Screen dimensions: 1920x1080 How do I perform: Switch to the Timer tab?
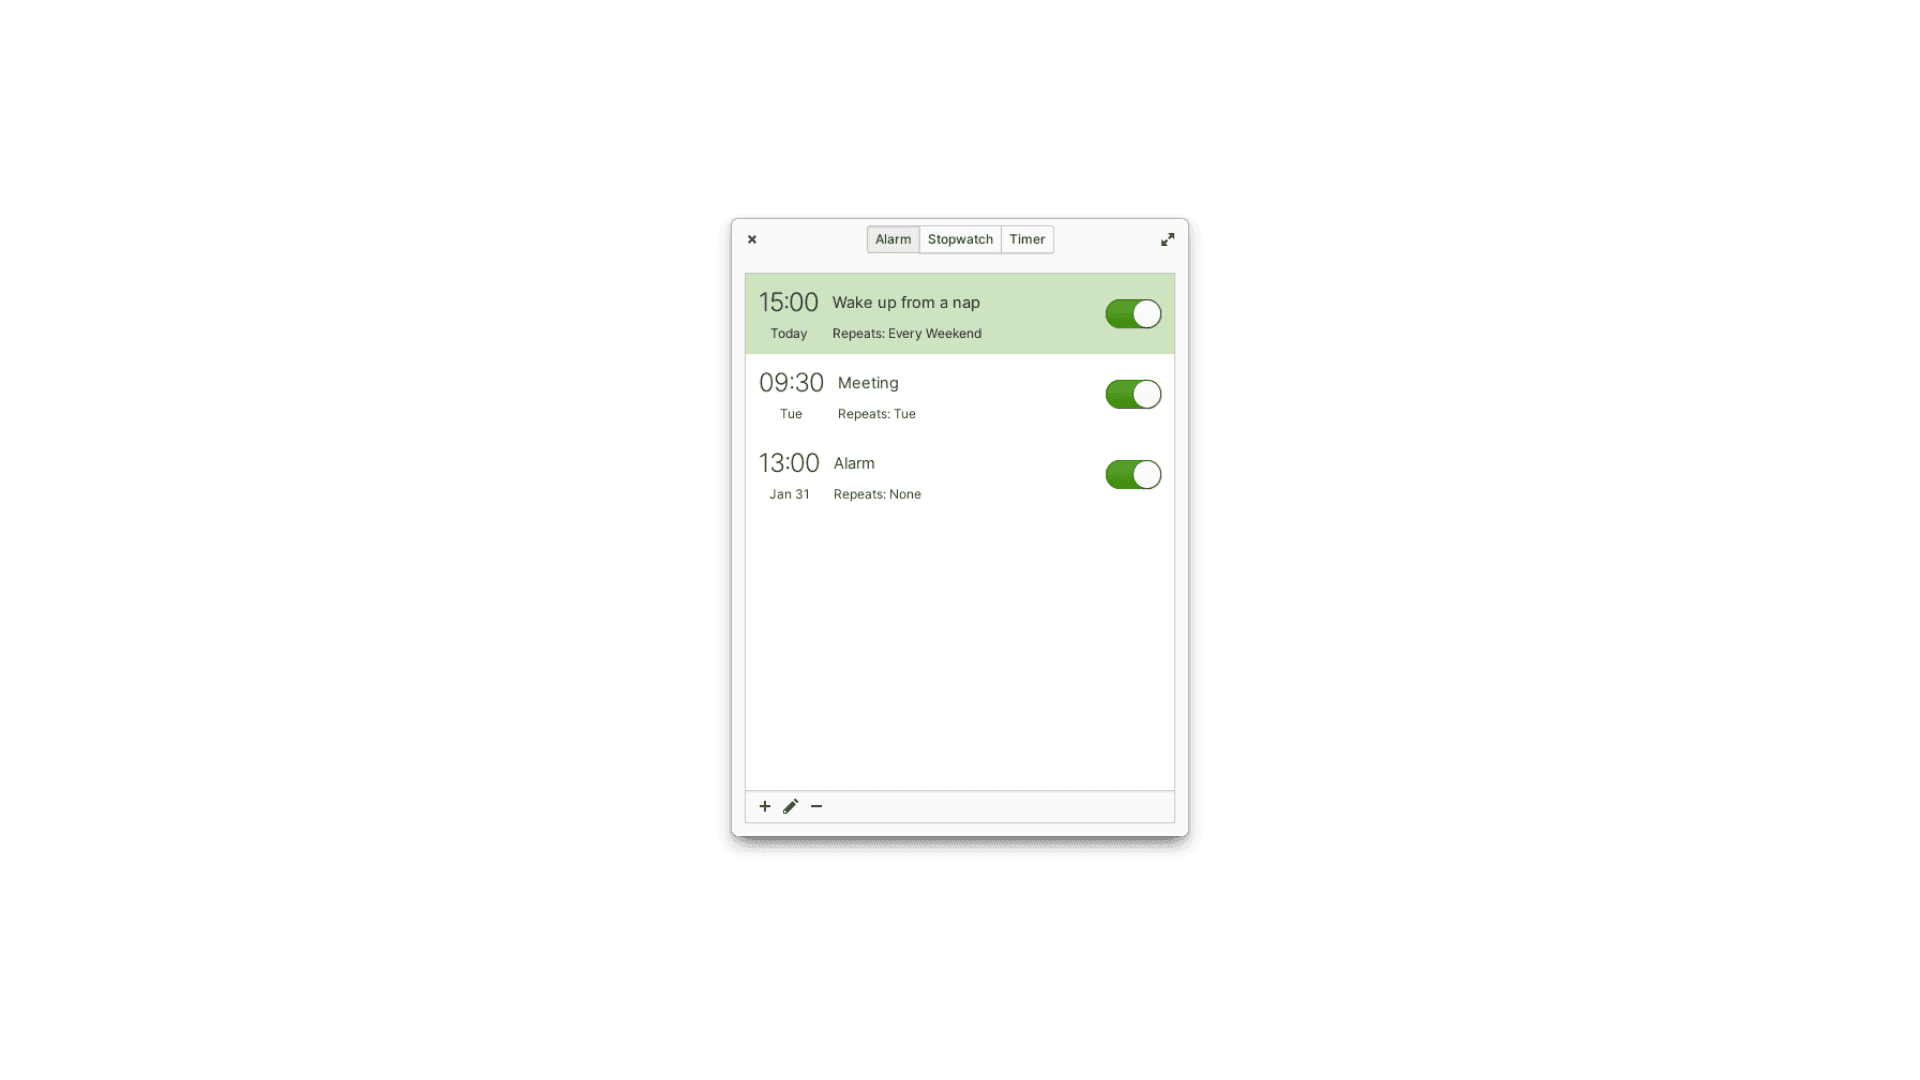pos(1027,239)
